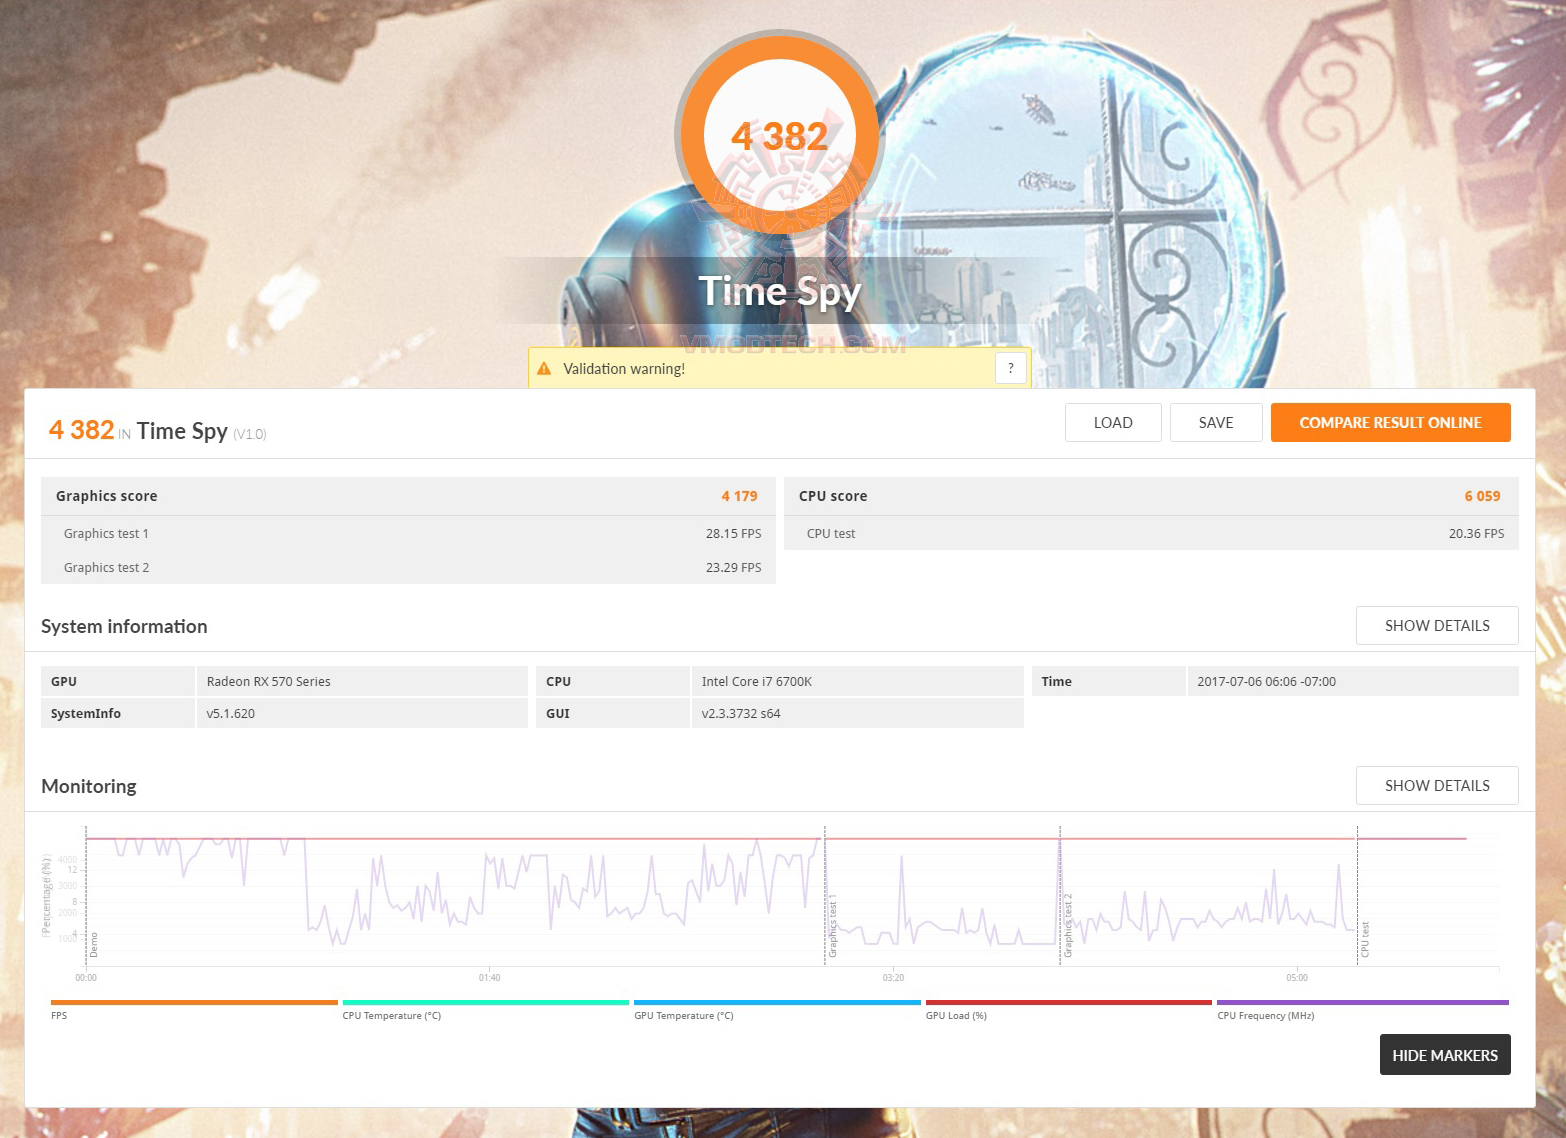Click the Graphics score value 4 179

tap(739, 496)
